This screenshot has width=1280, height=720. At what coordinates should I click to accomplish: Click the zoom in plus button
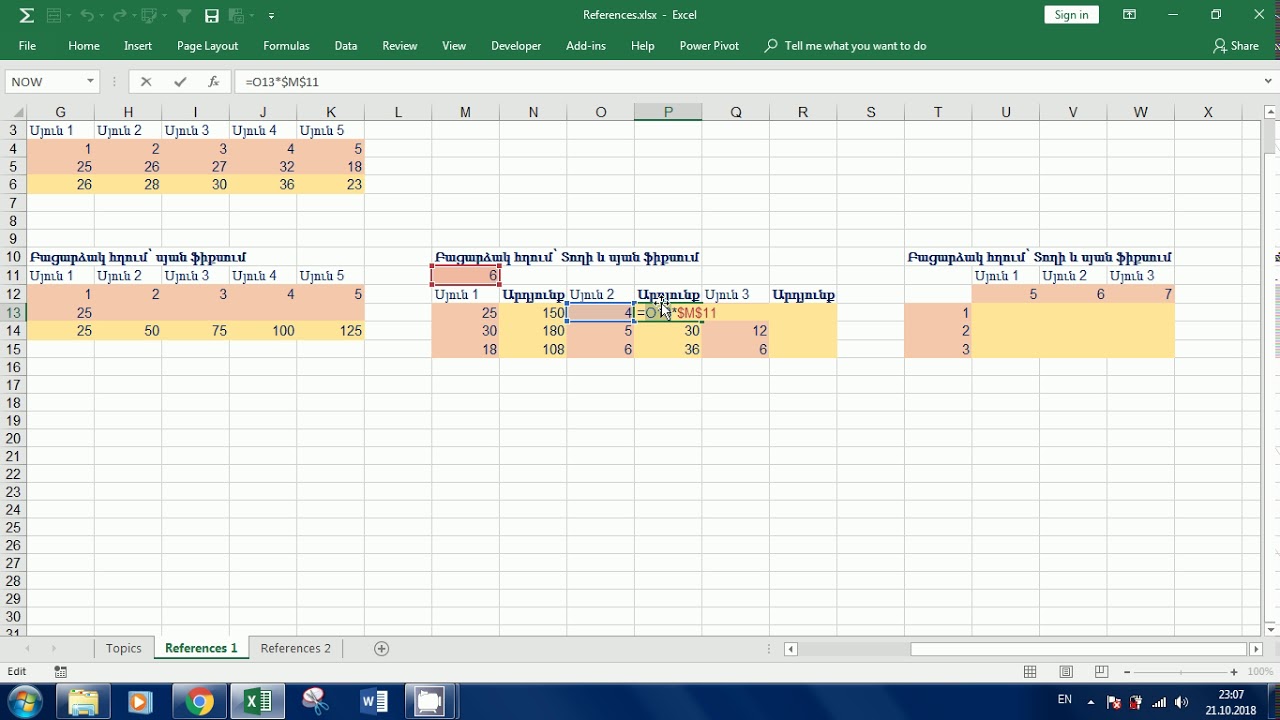coord(1234,672)
